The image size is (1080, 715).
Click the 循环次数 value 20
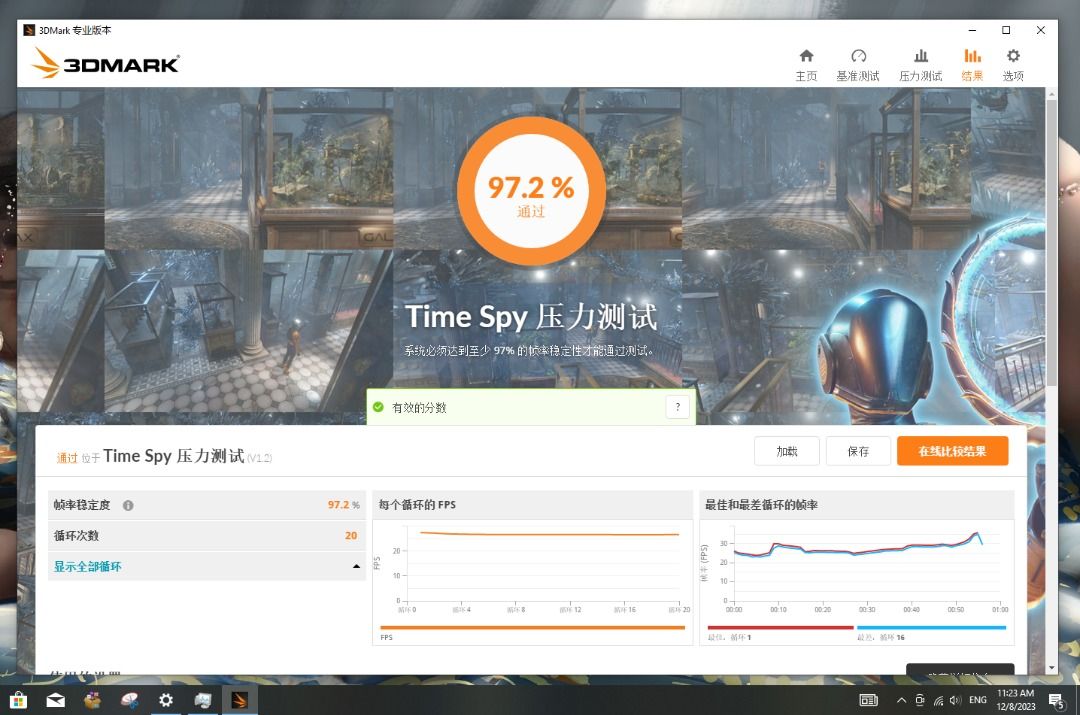click(x=351, y=535)
